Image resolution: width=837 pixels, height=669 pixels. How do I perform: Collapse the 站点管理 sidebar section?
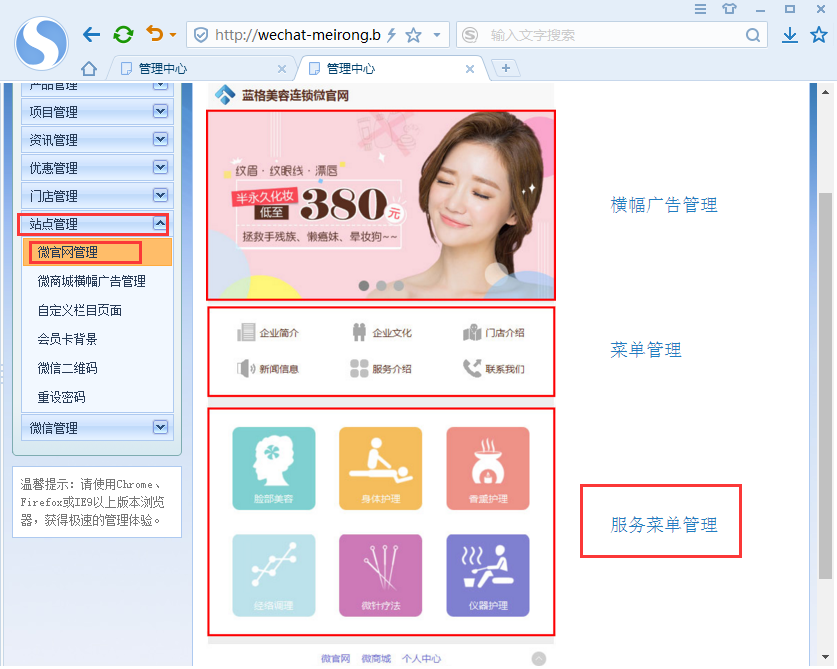point(159,224)
